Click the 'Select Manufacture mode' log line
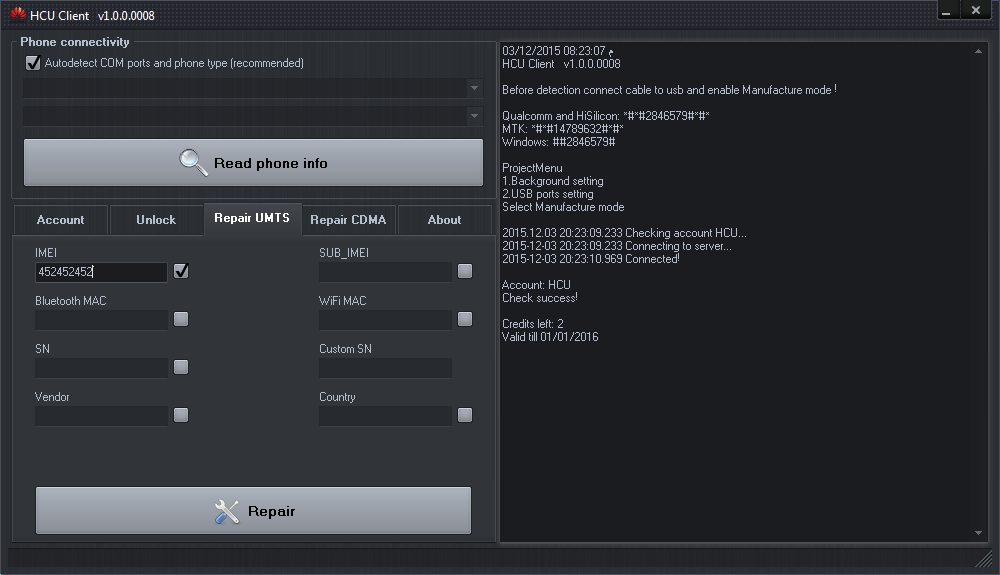The width and height of the screenshot is (1000, 575). 563,207
